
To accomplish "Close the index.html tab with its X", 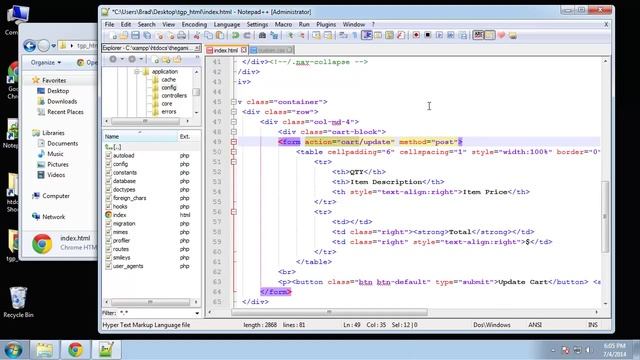I will 244,50.
